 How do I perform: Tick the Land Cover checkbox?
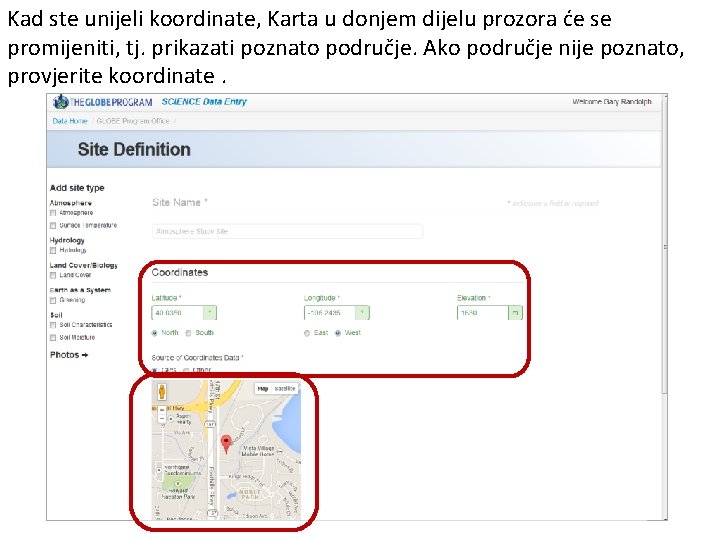point(53,275)
